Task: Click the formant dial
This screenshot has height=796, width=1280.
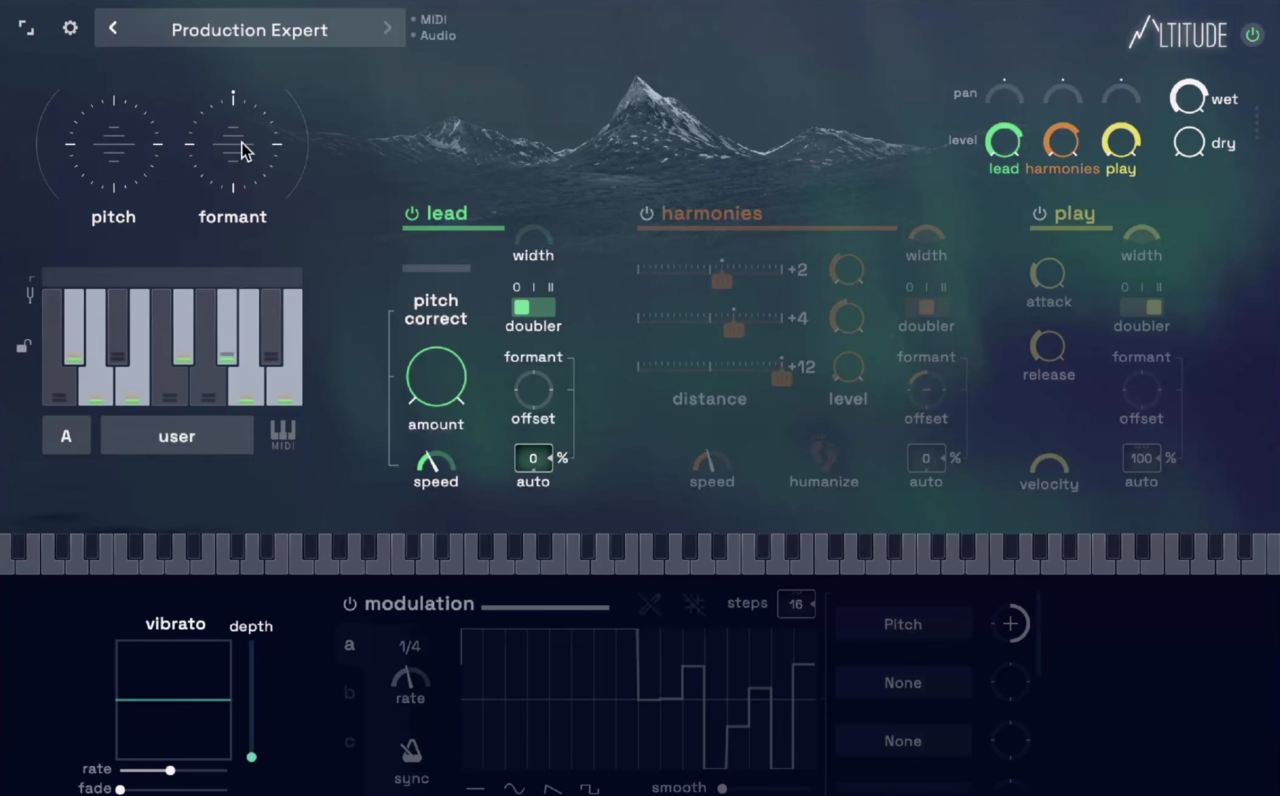Action: 233,144
